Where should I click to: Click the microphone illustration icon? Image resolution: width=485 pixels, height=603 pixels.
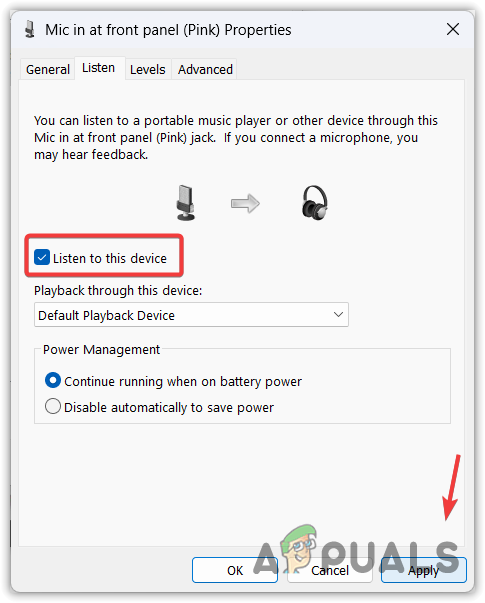tap(186, 203)
